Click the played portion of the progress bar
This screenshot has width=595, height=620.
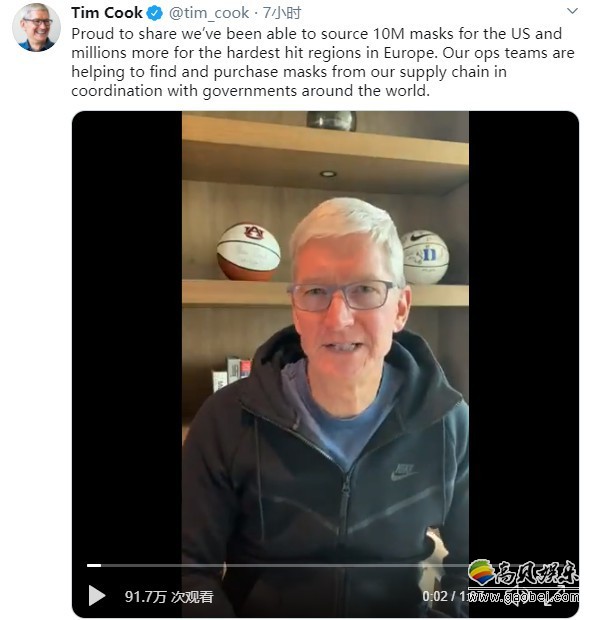coord(94,565)
